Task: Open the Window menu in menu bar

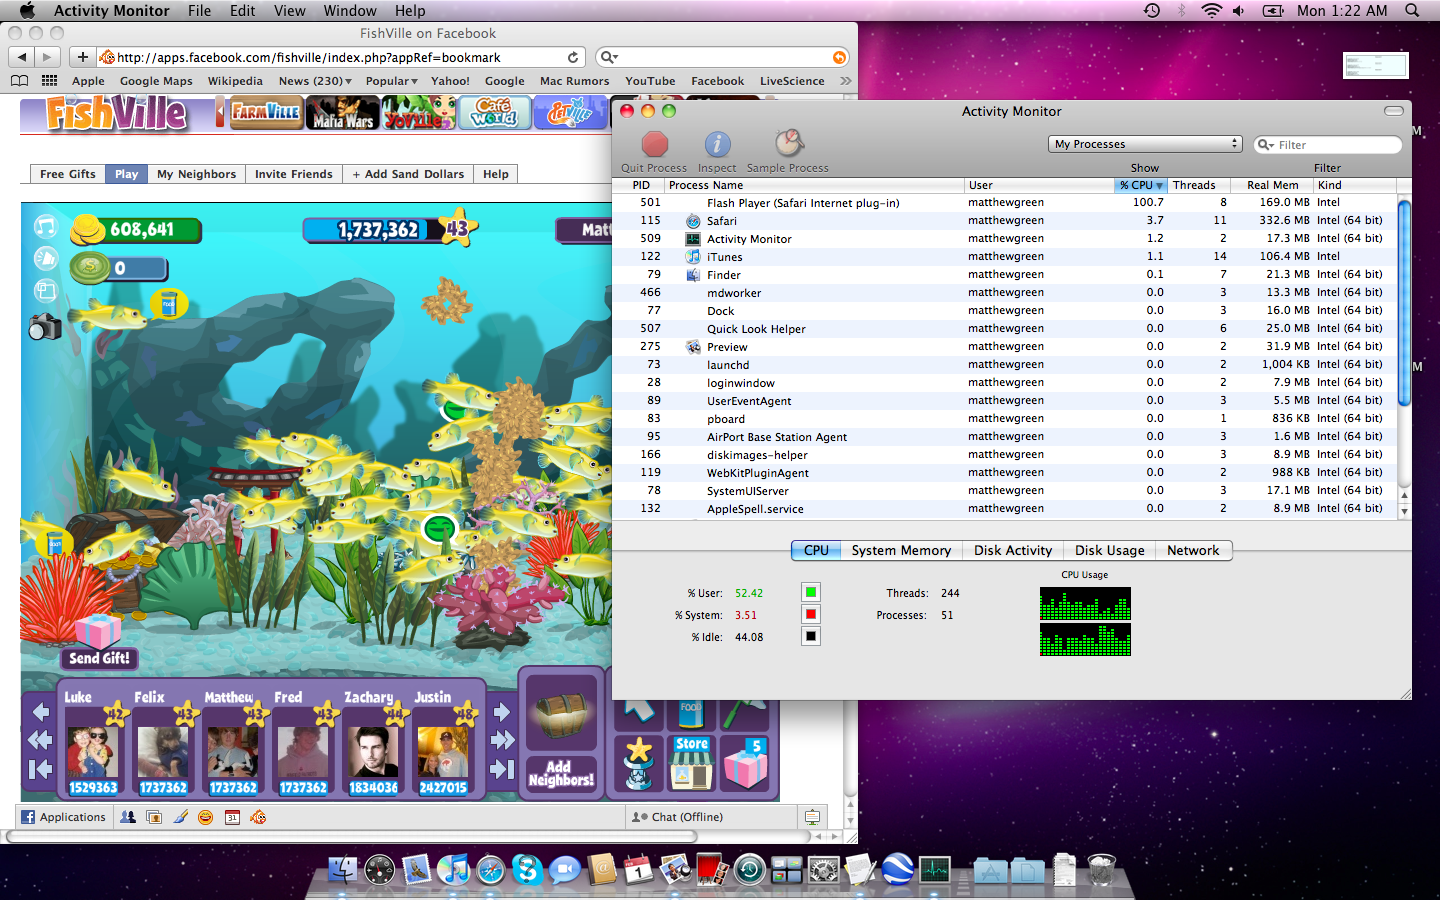Action: [350, 11]
